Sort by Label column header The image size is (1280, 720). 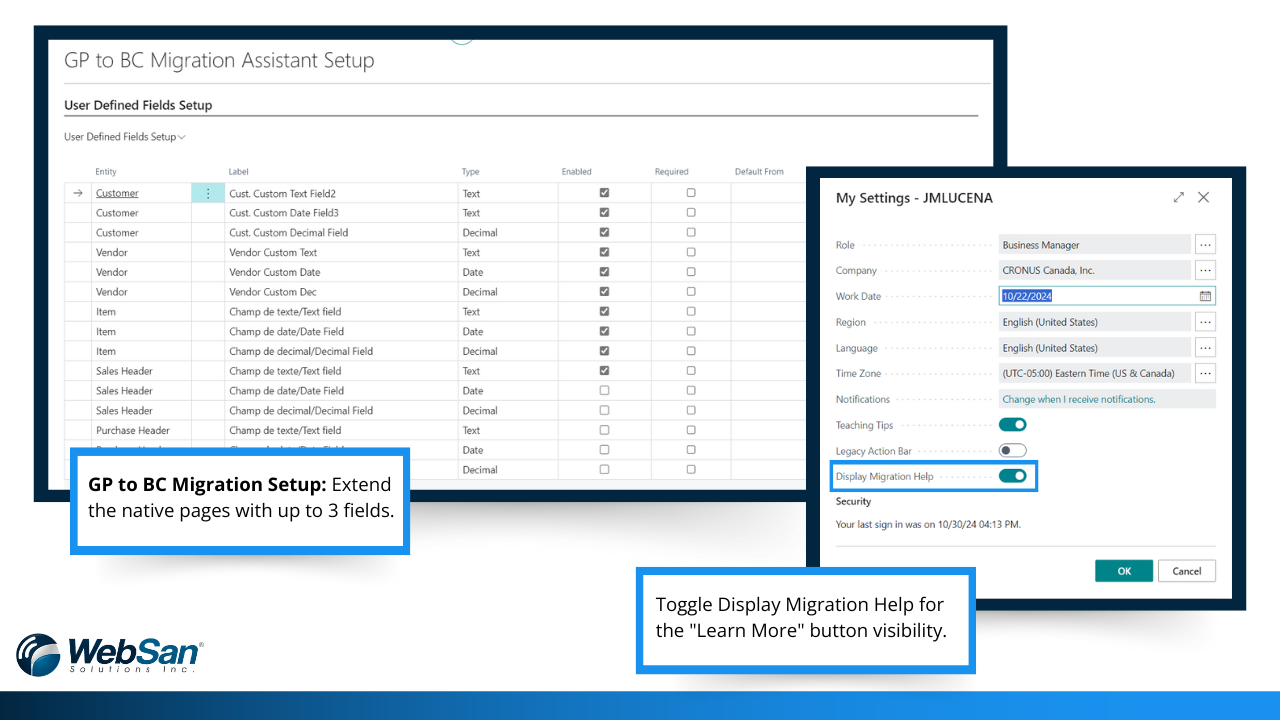coord(239,172)
